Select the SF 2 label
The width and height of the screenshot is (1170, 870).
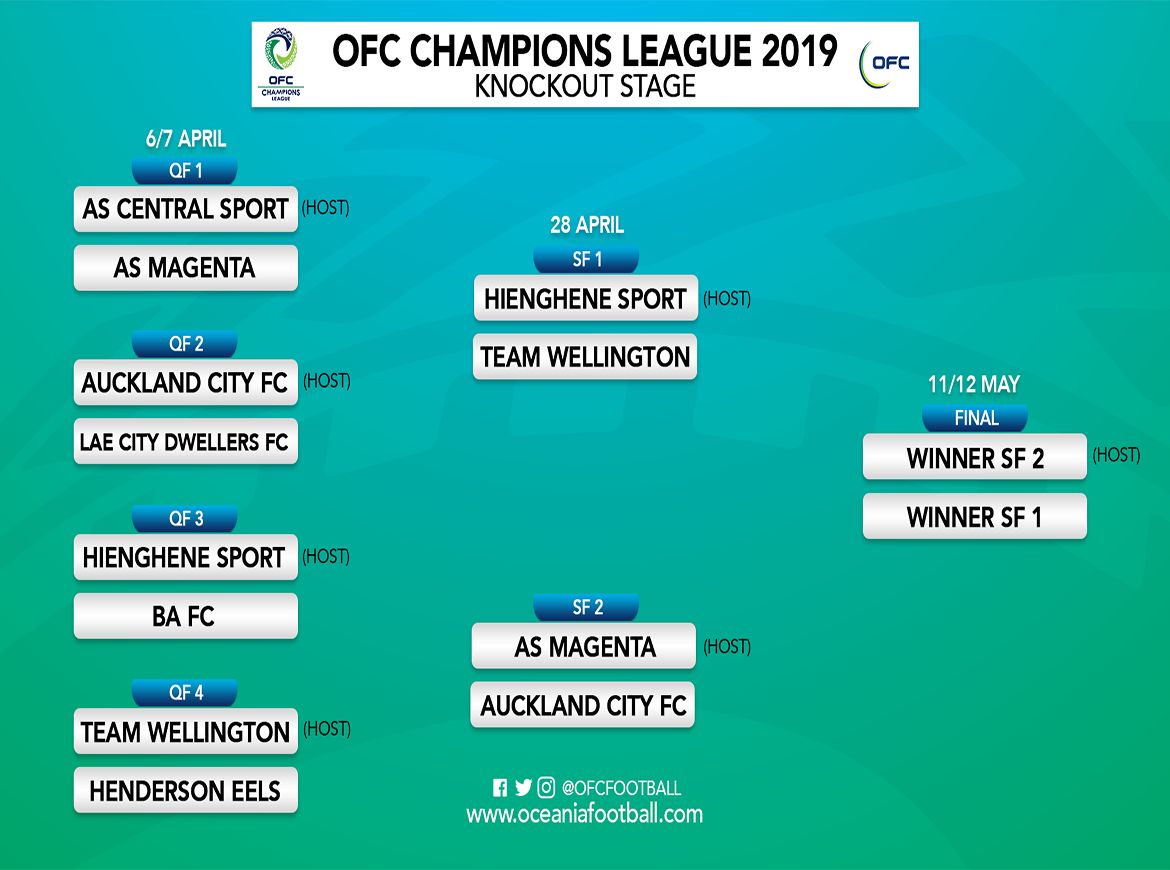click(586, 607)
